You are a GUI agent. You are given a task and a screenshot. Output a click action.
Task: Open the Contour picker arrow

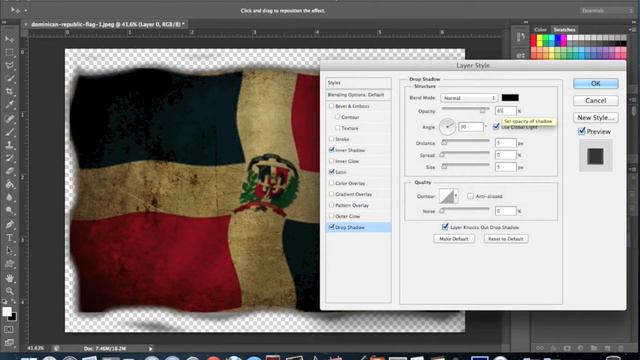(456, 196)
